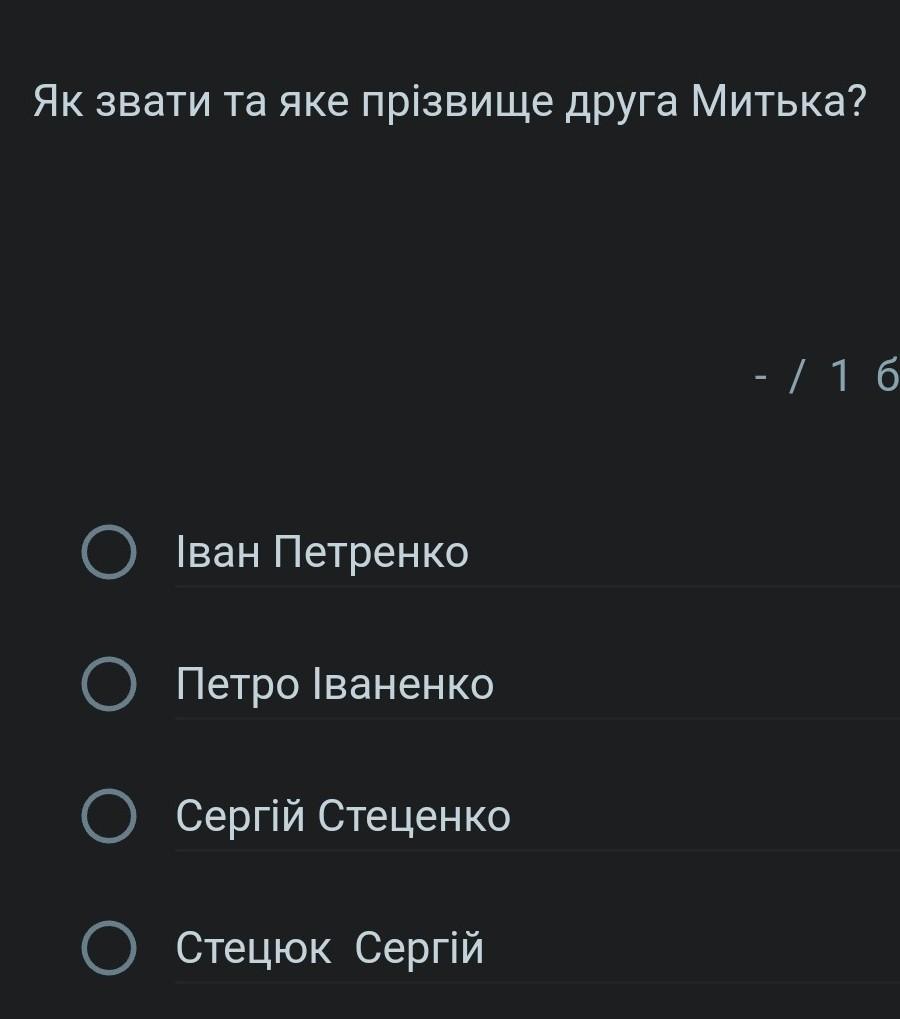The width and height of the screenshot is (900, 1019).
Task: Select the radio button for Іван Петренко
Action: (x=108, y=553)
